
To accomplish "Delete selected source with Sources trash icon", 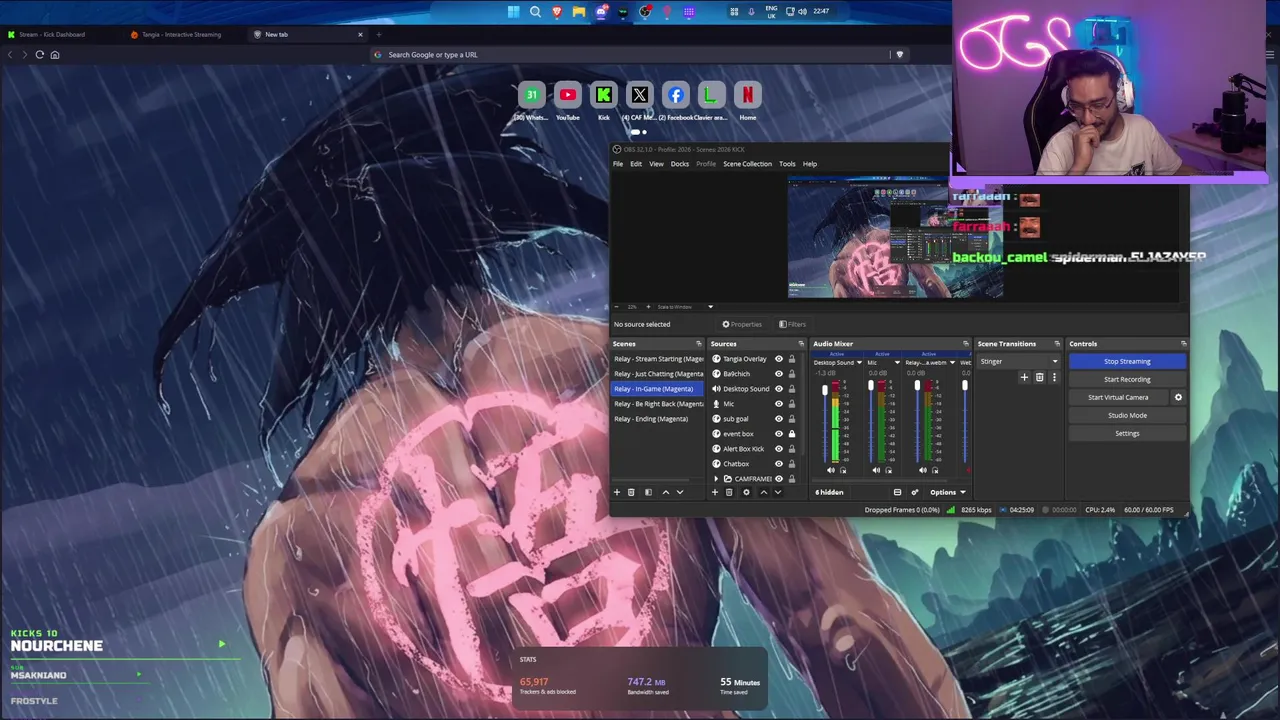I will click(x=729, y=492).
